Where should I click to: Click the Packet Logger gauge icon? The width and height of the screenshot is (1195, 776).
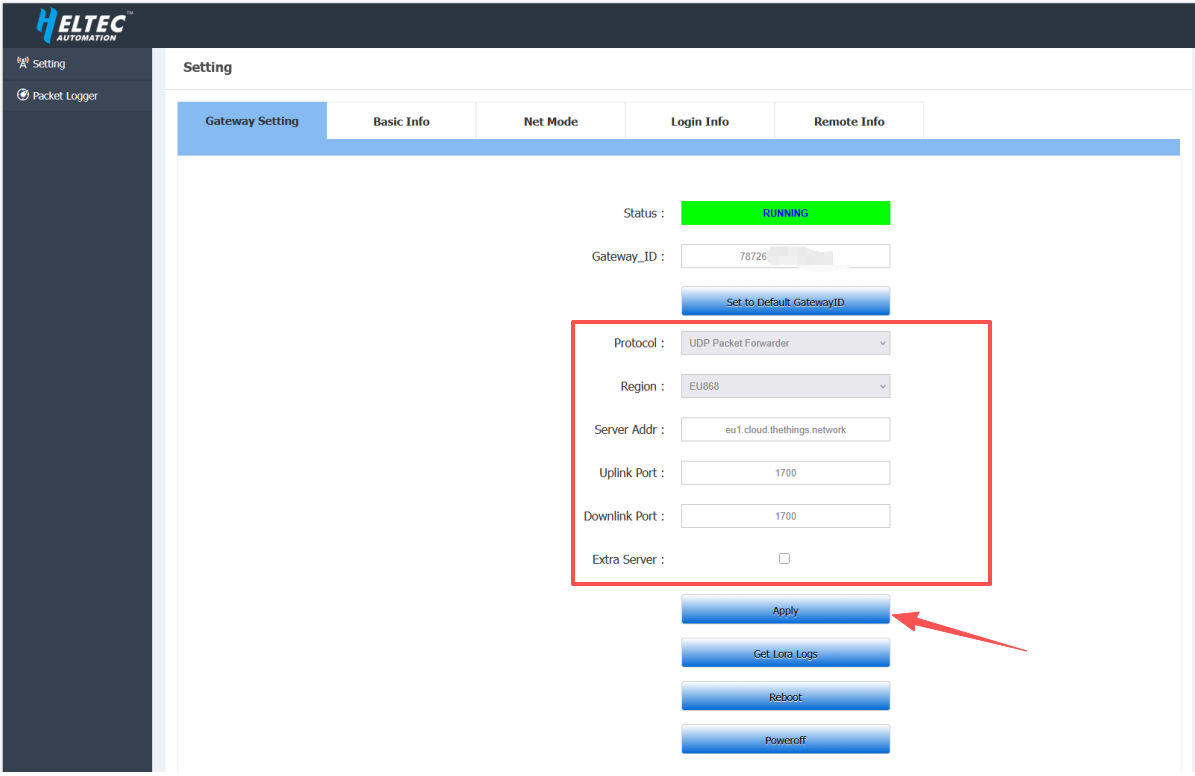click(x=23, y=95)
